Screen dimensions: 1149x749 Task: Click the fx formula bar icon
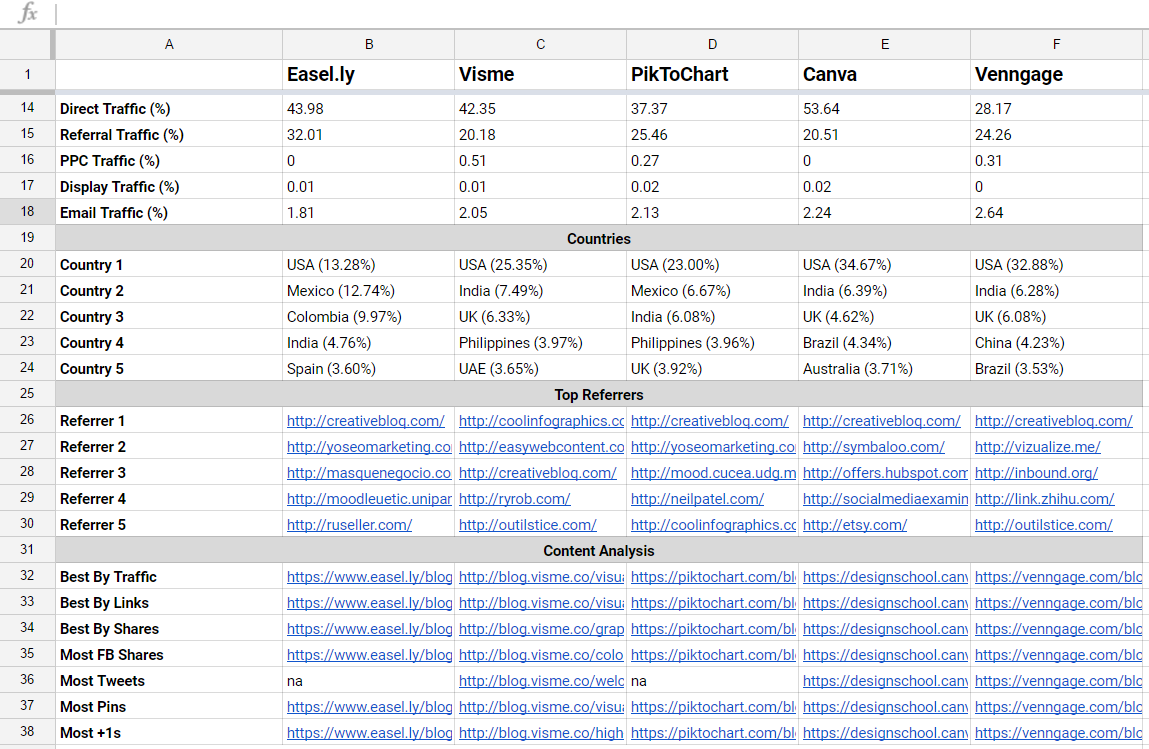27,12
